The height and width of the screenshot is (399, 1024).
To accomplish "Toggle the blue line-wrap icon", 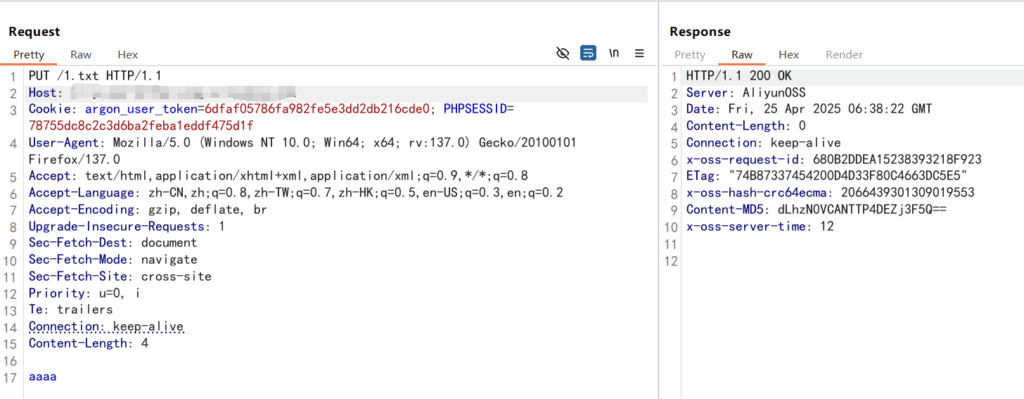I will tap(588, 54).
